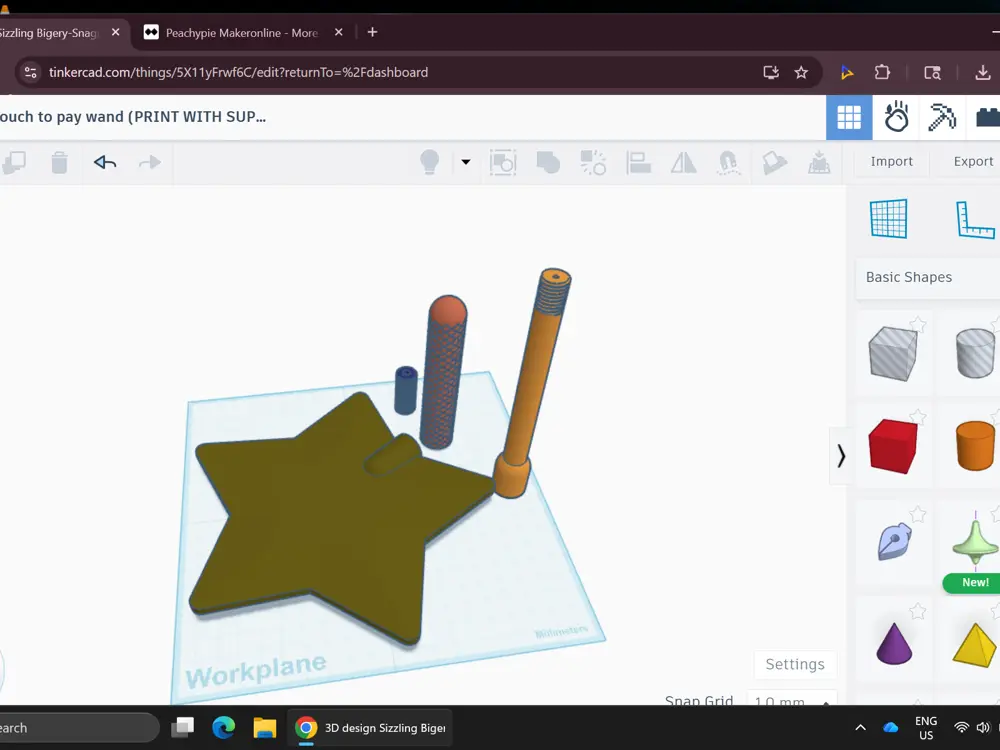Click the merged shapes Group icon
Screen dimensions: 1000x750
(x=548, y=163)
